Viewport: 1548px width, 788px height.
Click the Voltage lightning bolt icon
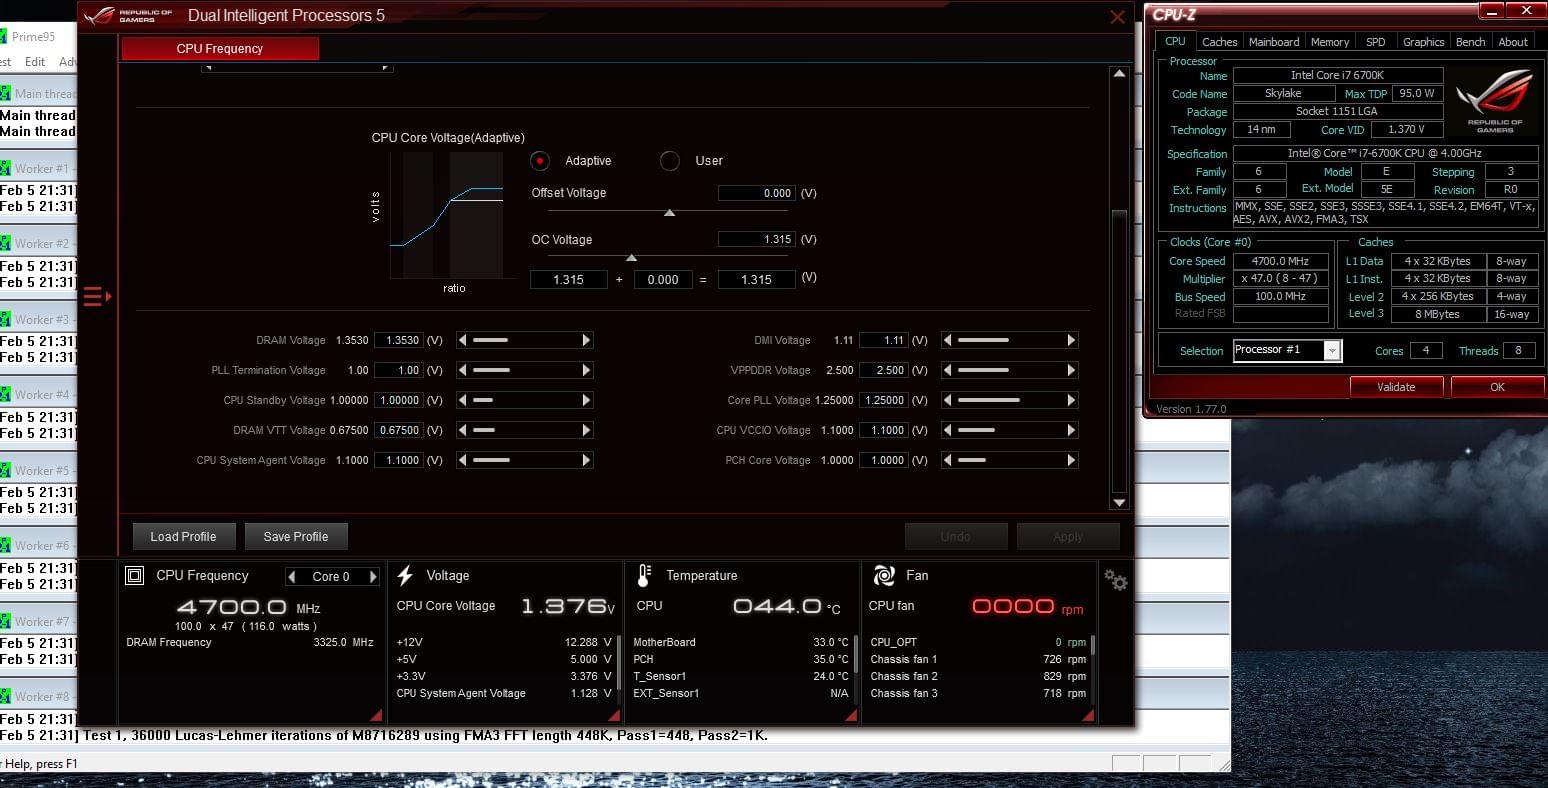coord(405,576)
